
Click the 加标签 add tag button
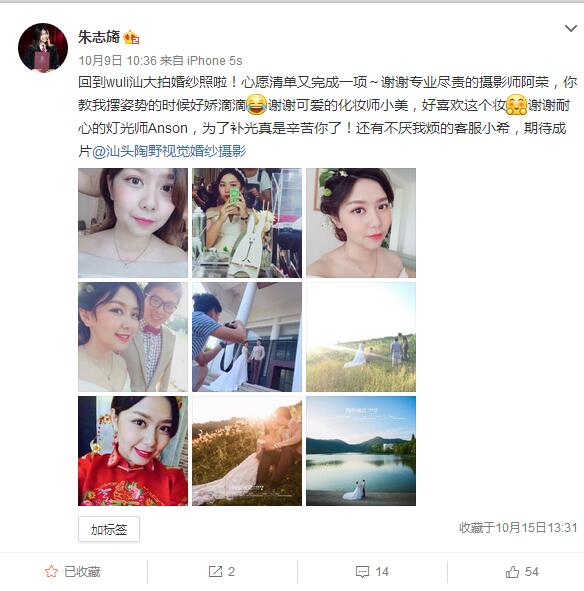(x=109, y=530)
